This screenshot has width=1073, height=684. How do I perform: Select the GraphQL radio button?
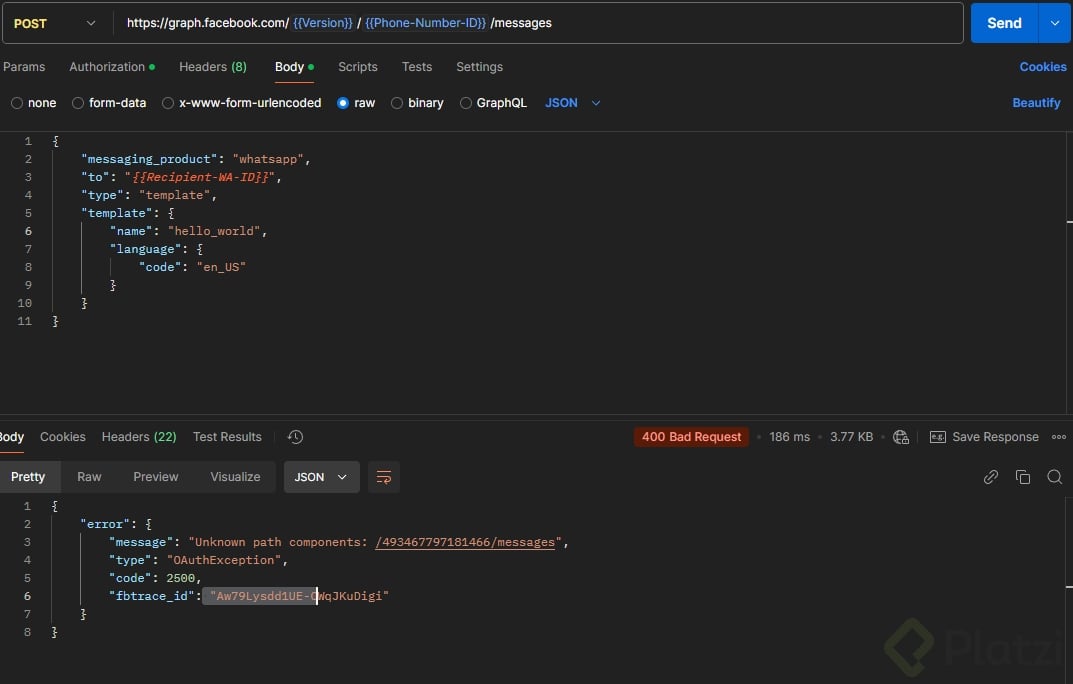(x=466, y=103)
